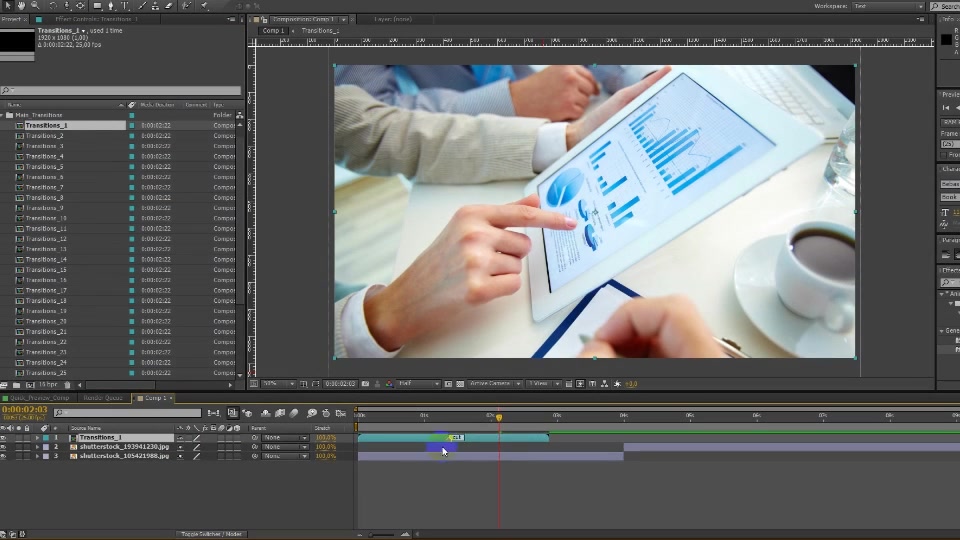Hide the Transitions_1 layer eye icon

(4, 438)
